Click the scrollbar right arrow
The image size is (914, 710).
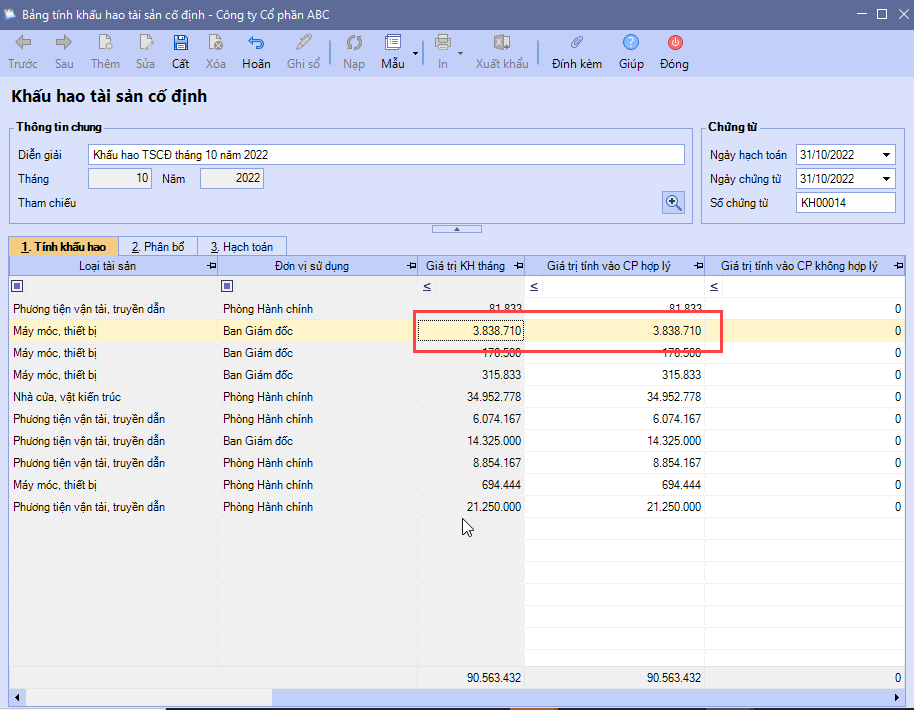[897, 697]
